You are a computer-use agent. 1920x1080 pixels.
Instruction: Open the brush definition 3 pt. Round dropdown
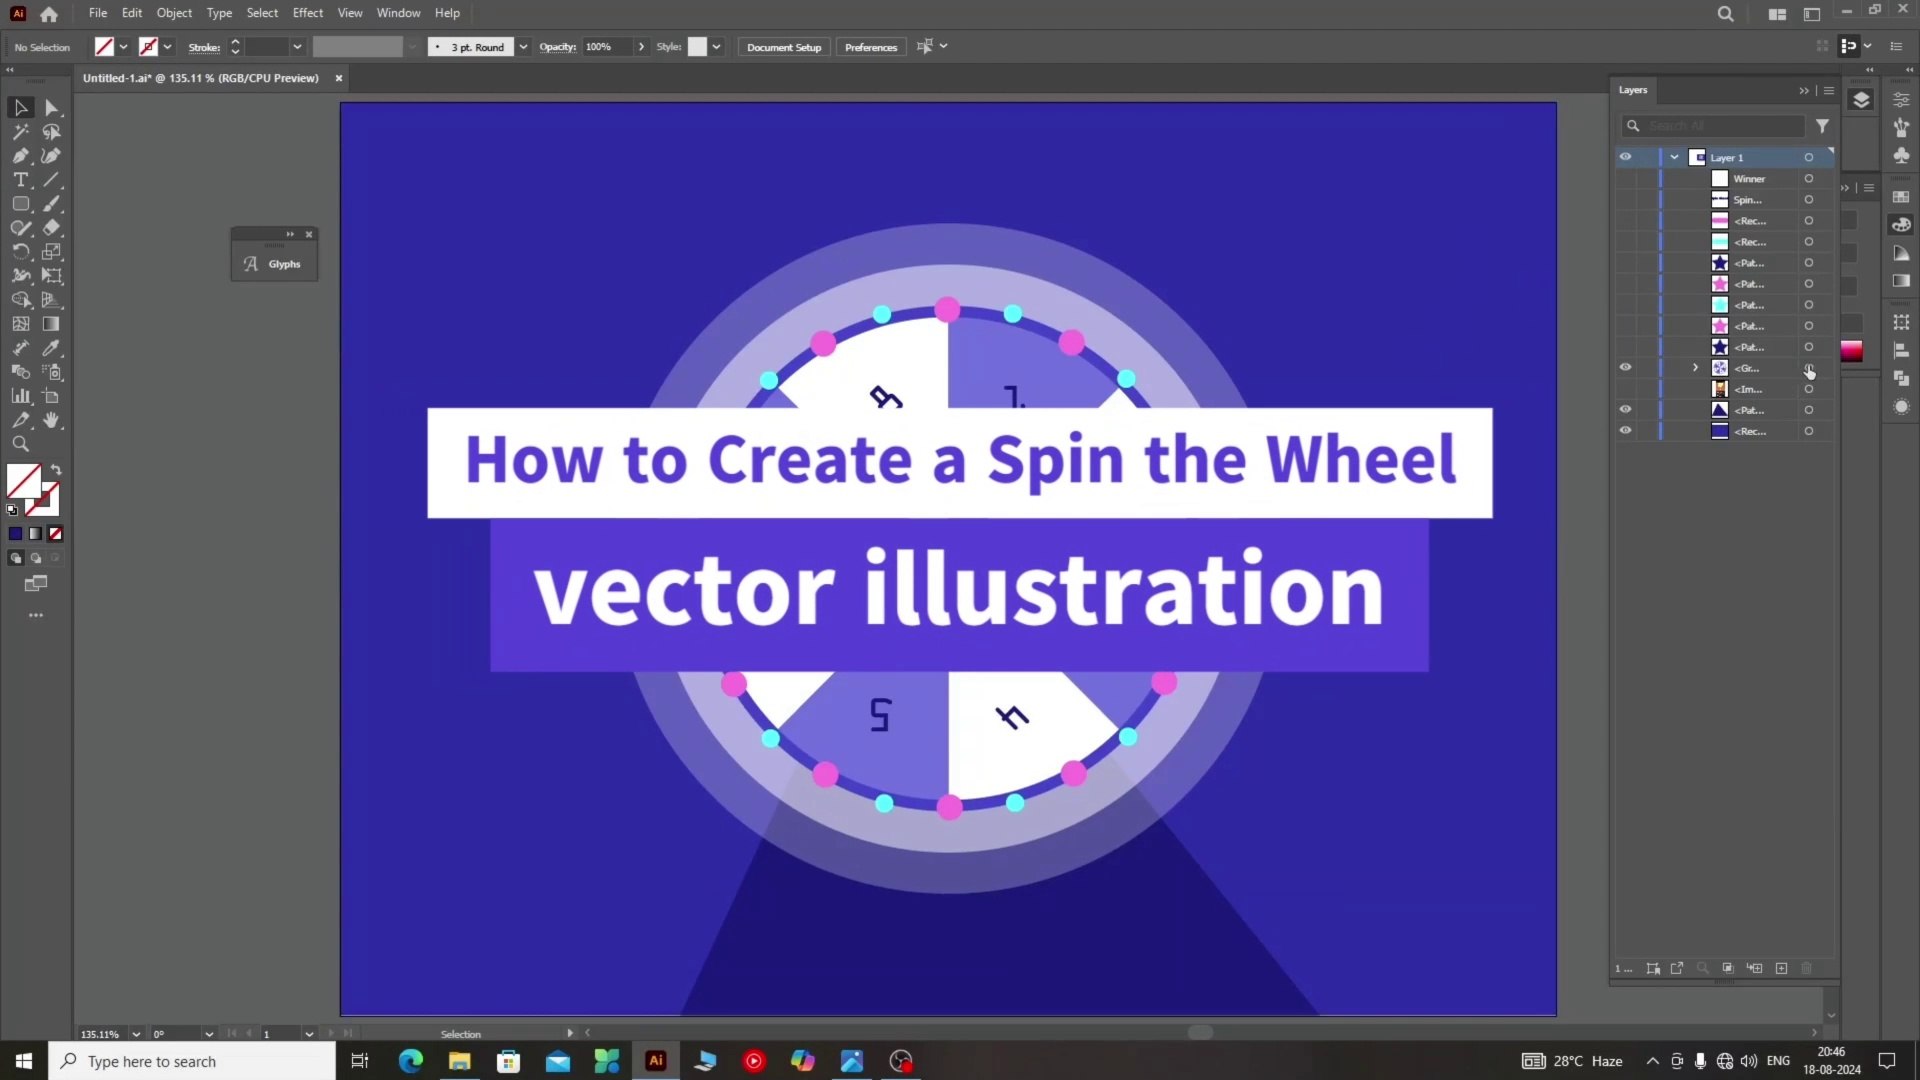pyautogui.click(x=523, y=47)
